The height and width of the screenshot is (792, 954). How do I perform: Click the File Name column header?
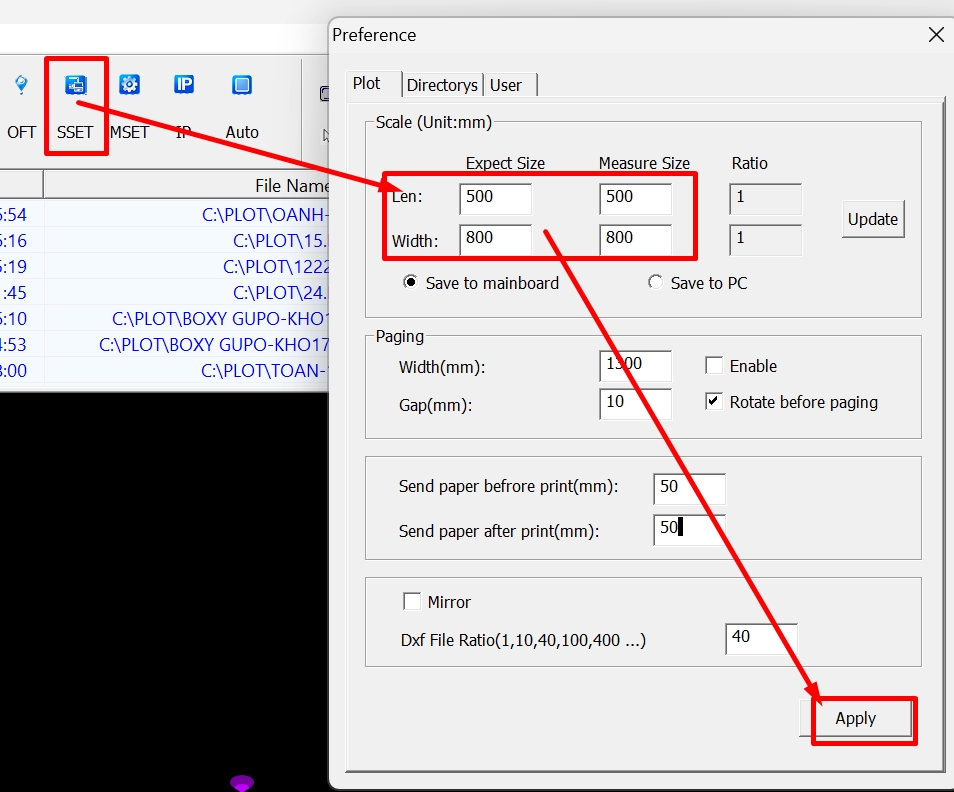pos(290,186)
